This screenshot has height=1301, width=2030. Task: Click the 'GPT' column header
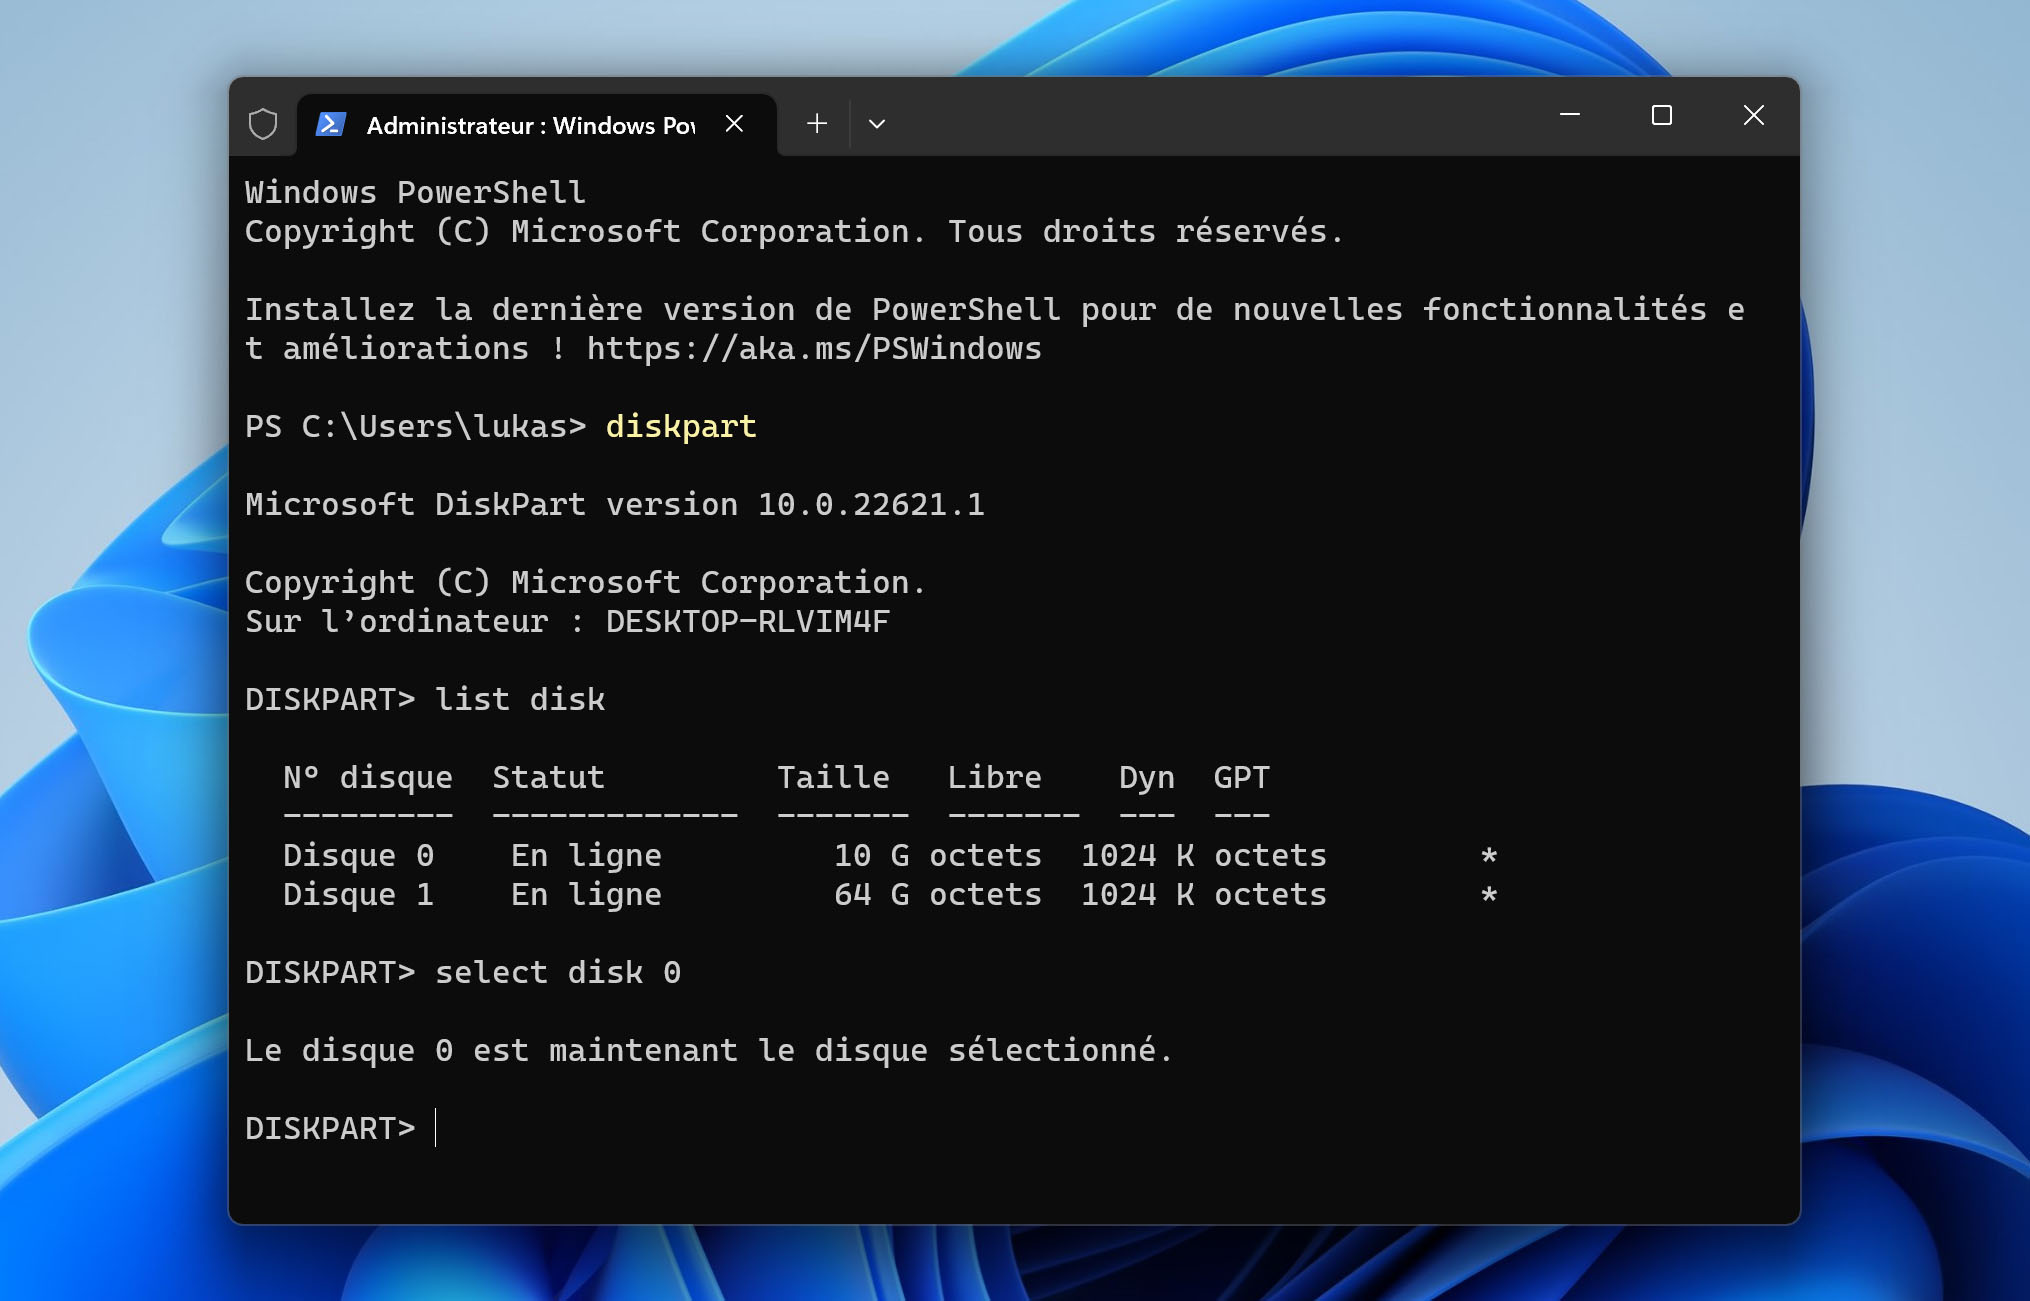1241,777
